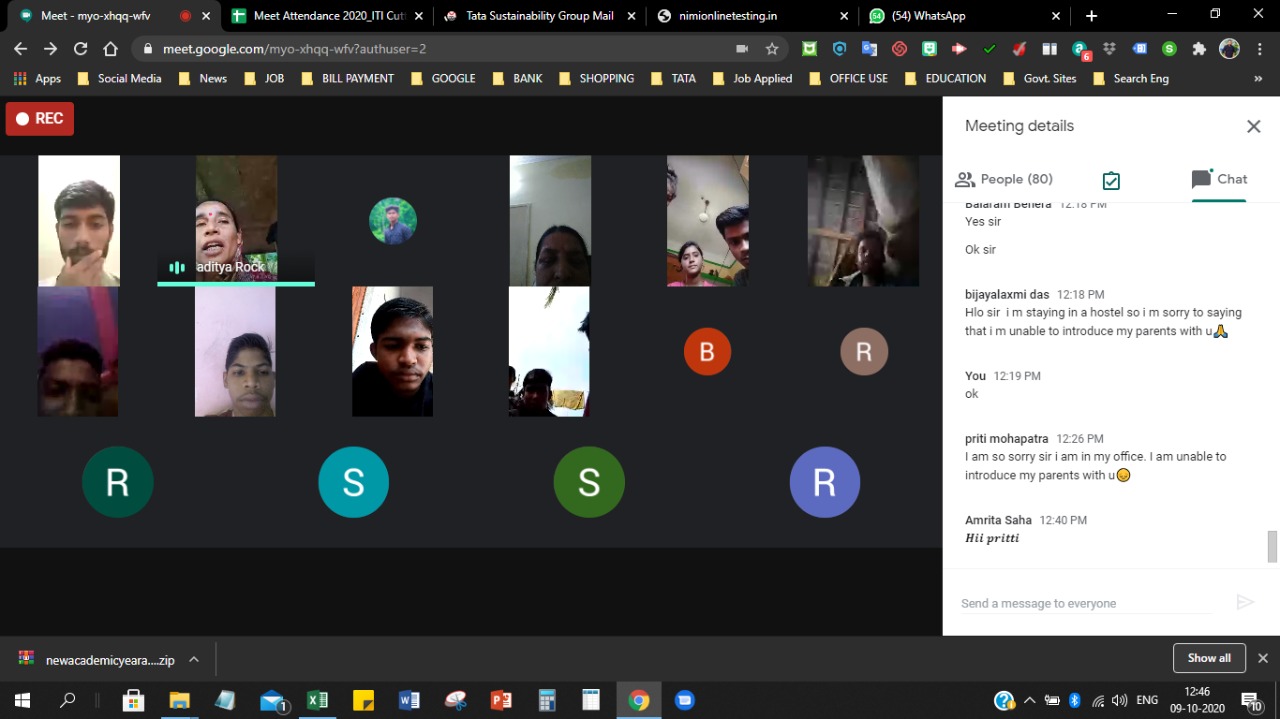Screen dimensions: 1280x719
Task: Select the teal S participant avatar
Action: [353, 482]
